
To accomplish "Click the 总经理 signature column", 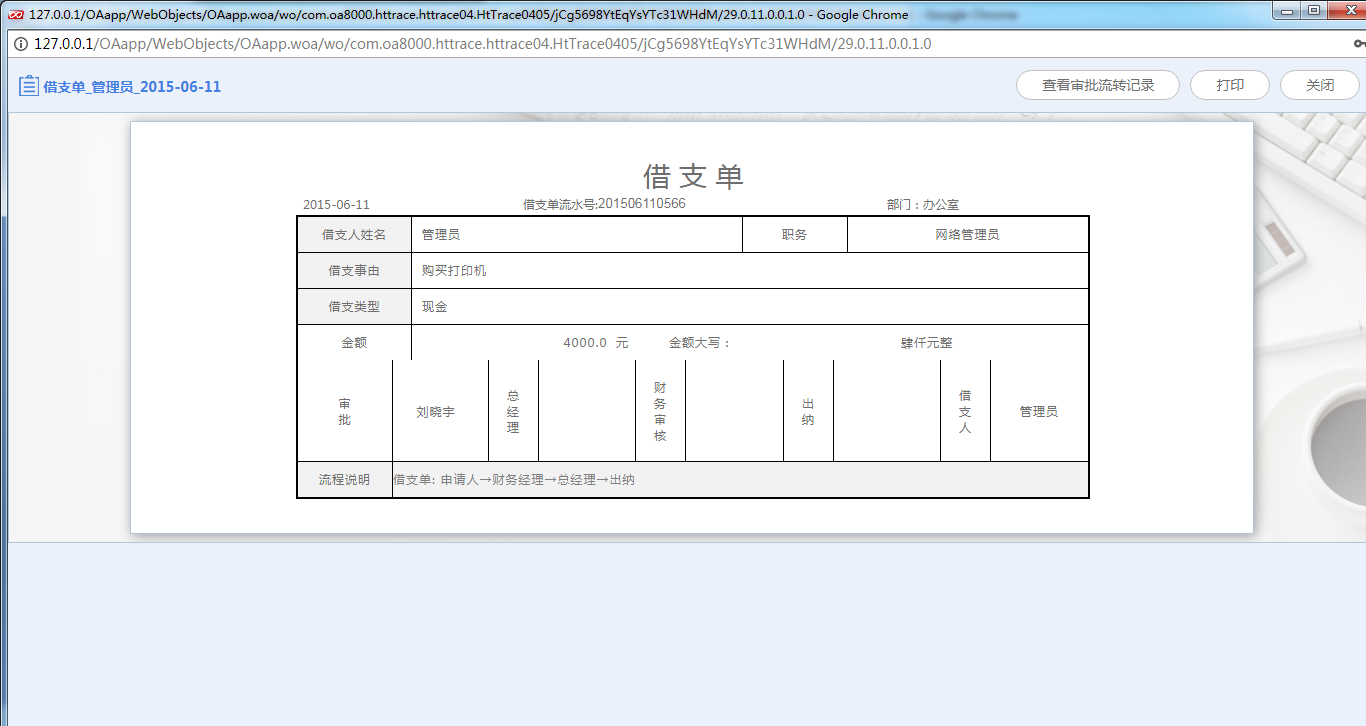I will pos(512,410).
